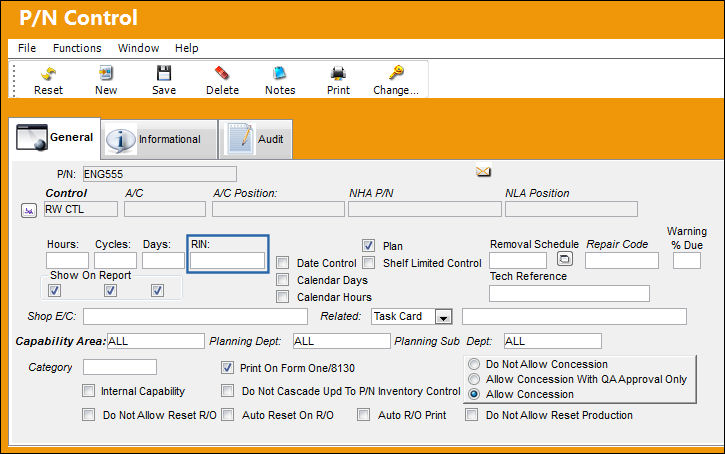Tick the Internal Capability checkbox
The width and height of the screenshot is (725, 454).
coord(88,391)
